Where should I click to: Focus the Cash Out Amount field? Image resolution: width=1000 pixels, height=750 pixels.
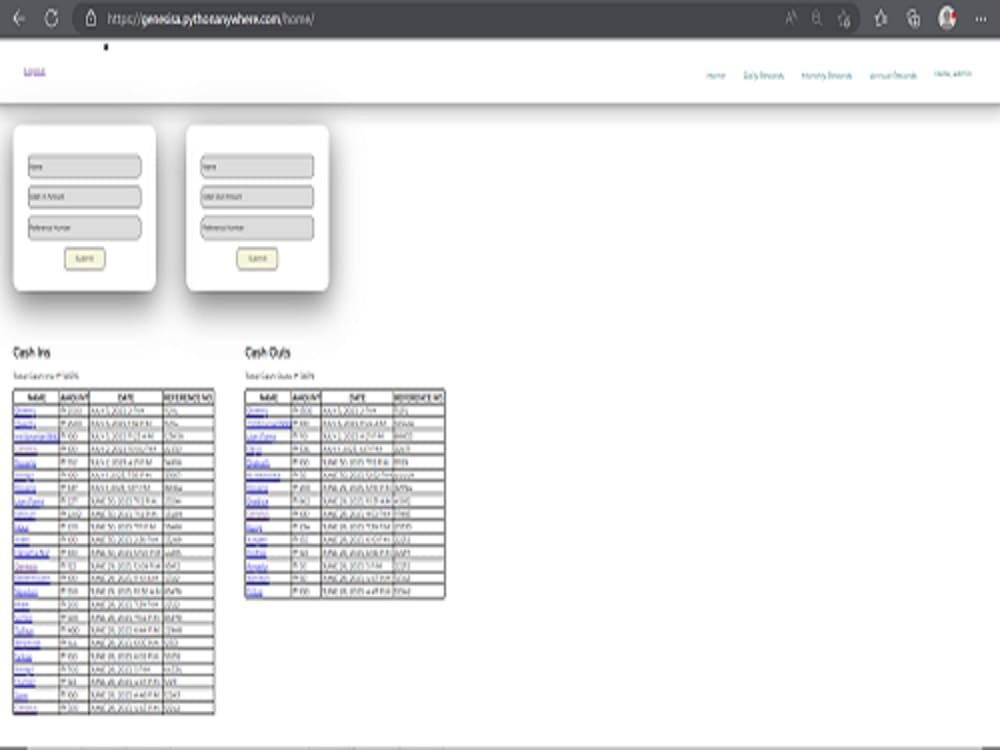(x=257, y=196)
